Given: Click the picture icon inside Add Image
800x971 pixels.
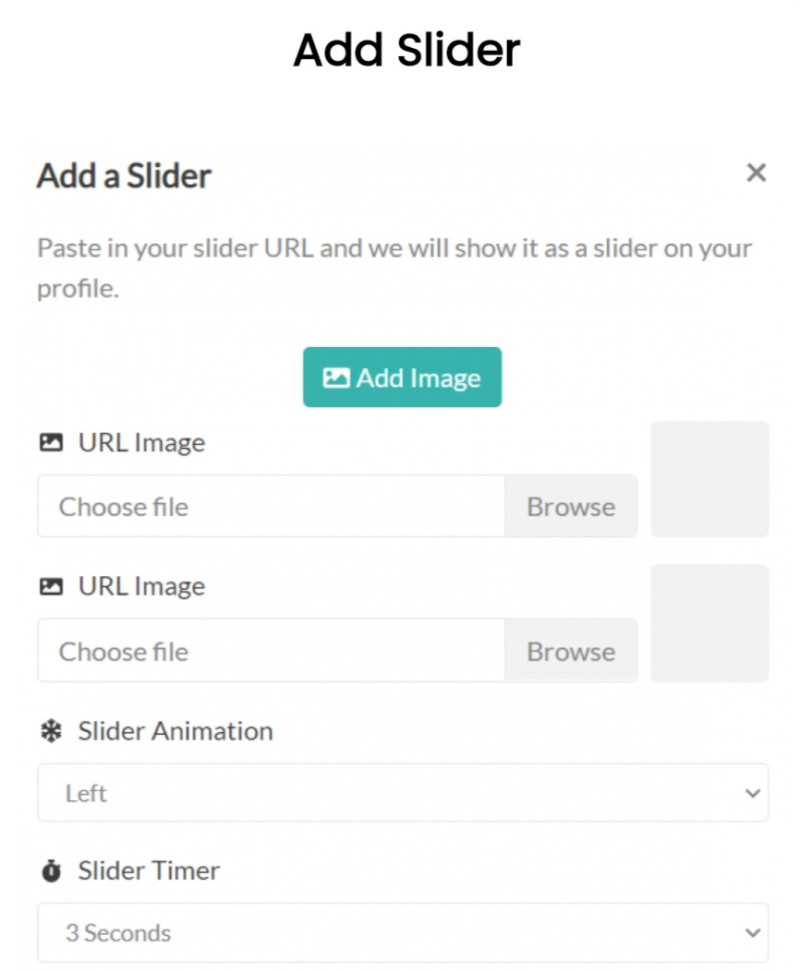Looking at the screenshot, I should point(336,378).
